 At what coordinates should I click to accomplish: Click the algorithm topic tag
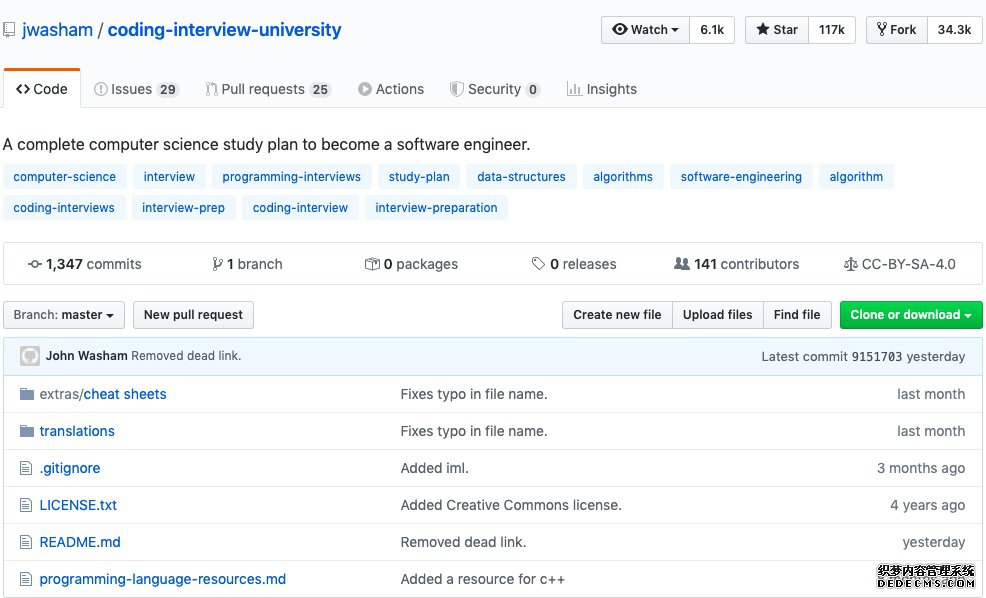tap(856, 177)
